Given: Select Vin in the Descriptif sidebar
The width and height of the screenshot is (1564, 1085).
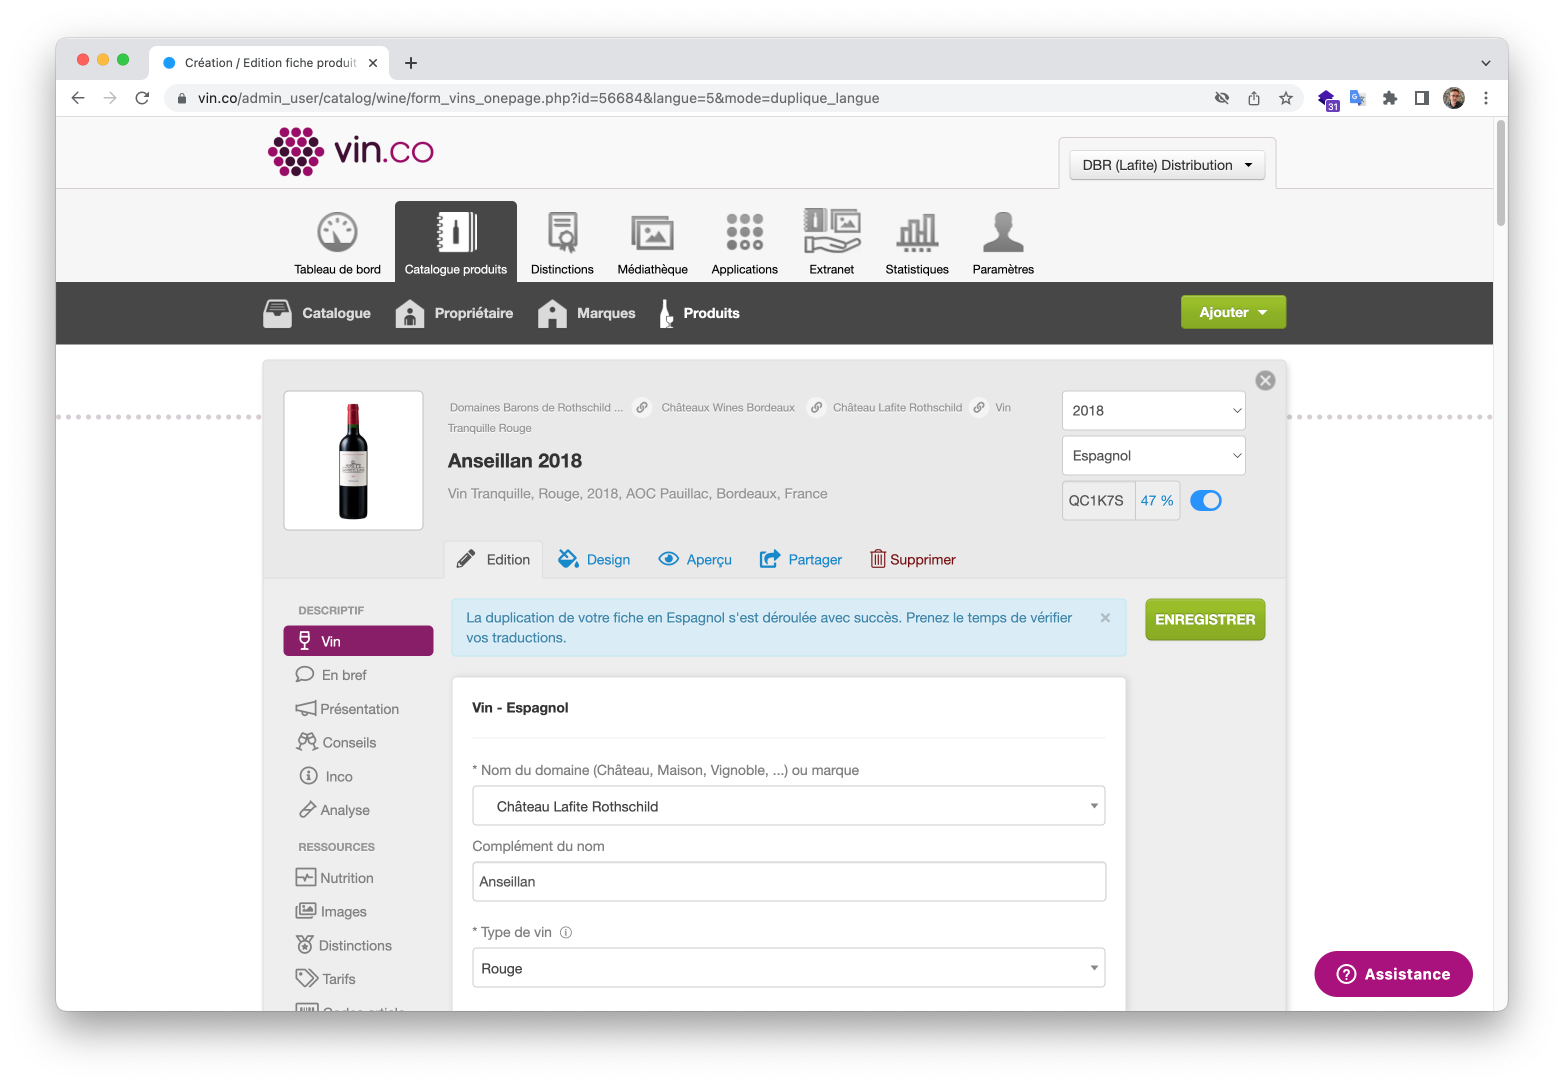Looking at the screenshot, I should click(x=358, y=641).
